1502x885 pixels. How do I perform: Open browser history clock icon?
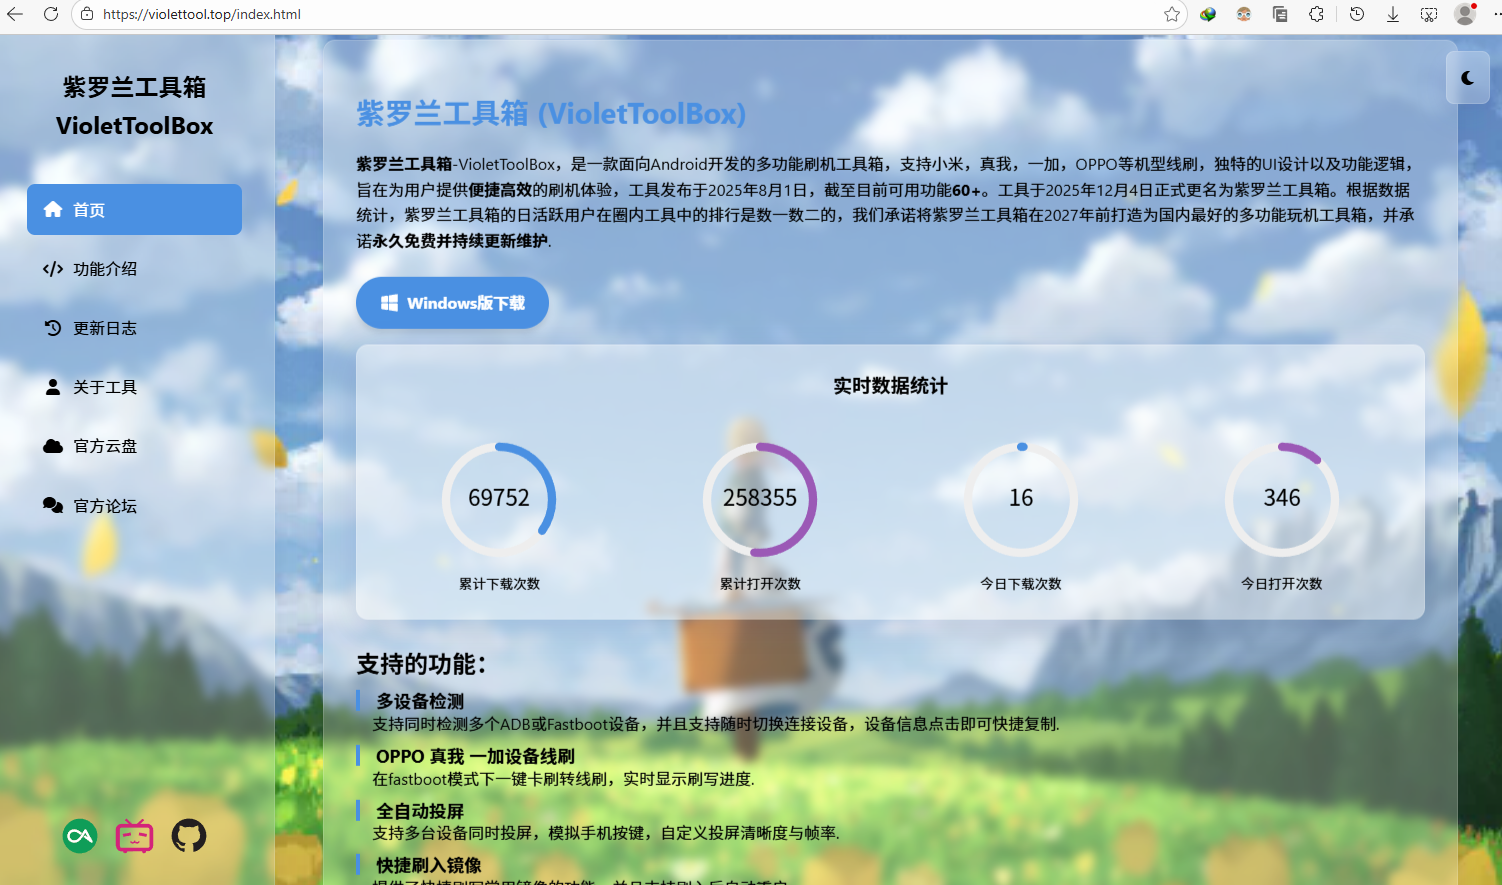(x=1357, y=14)
